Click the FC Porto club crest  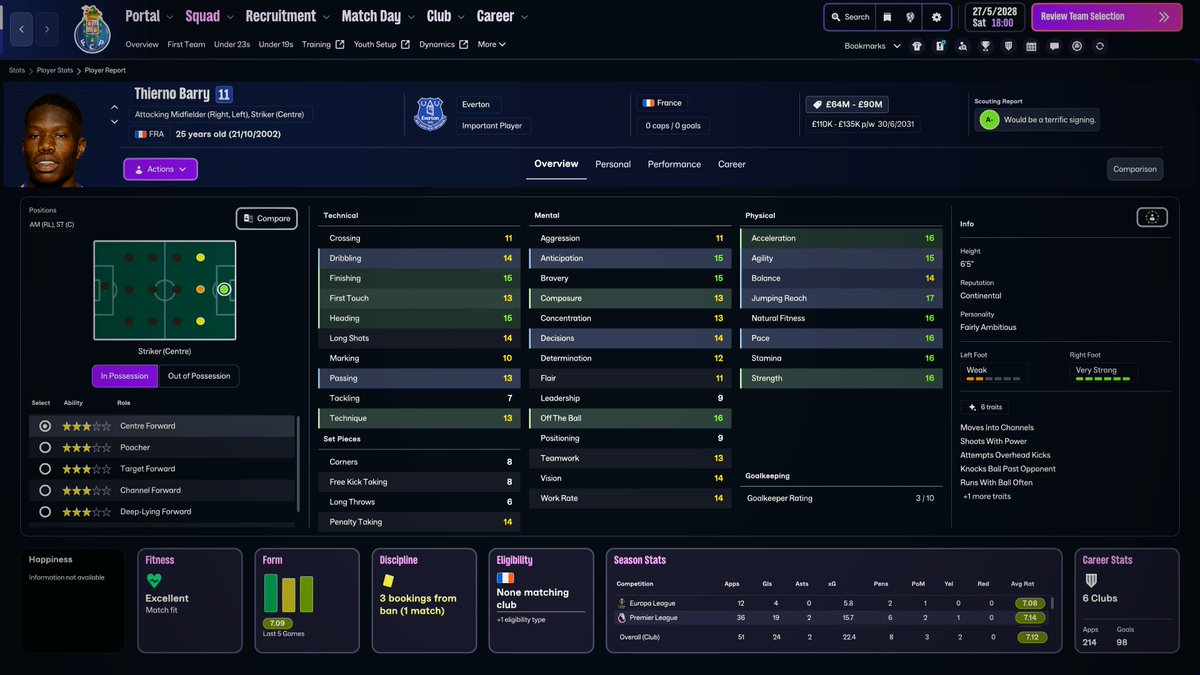pyautogui.click(x=92, y=30)
